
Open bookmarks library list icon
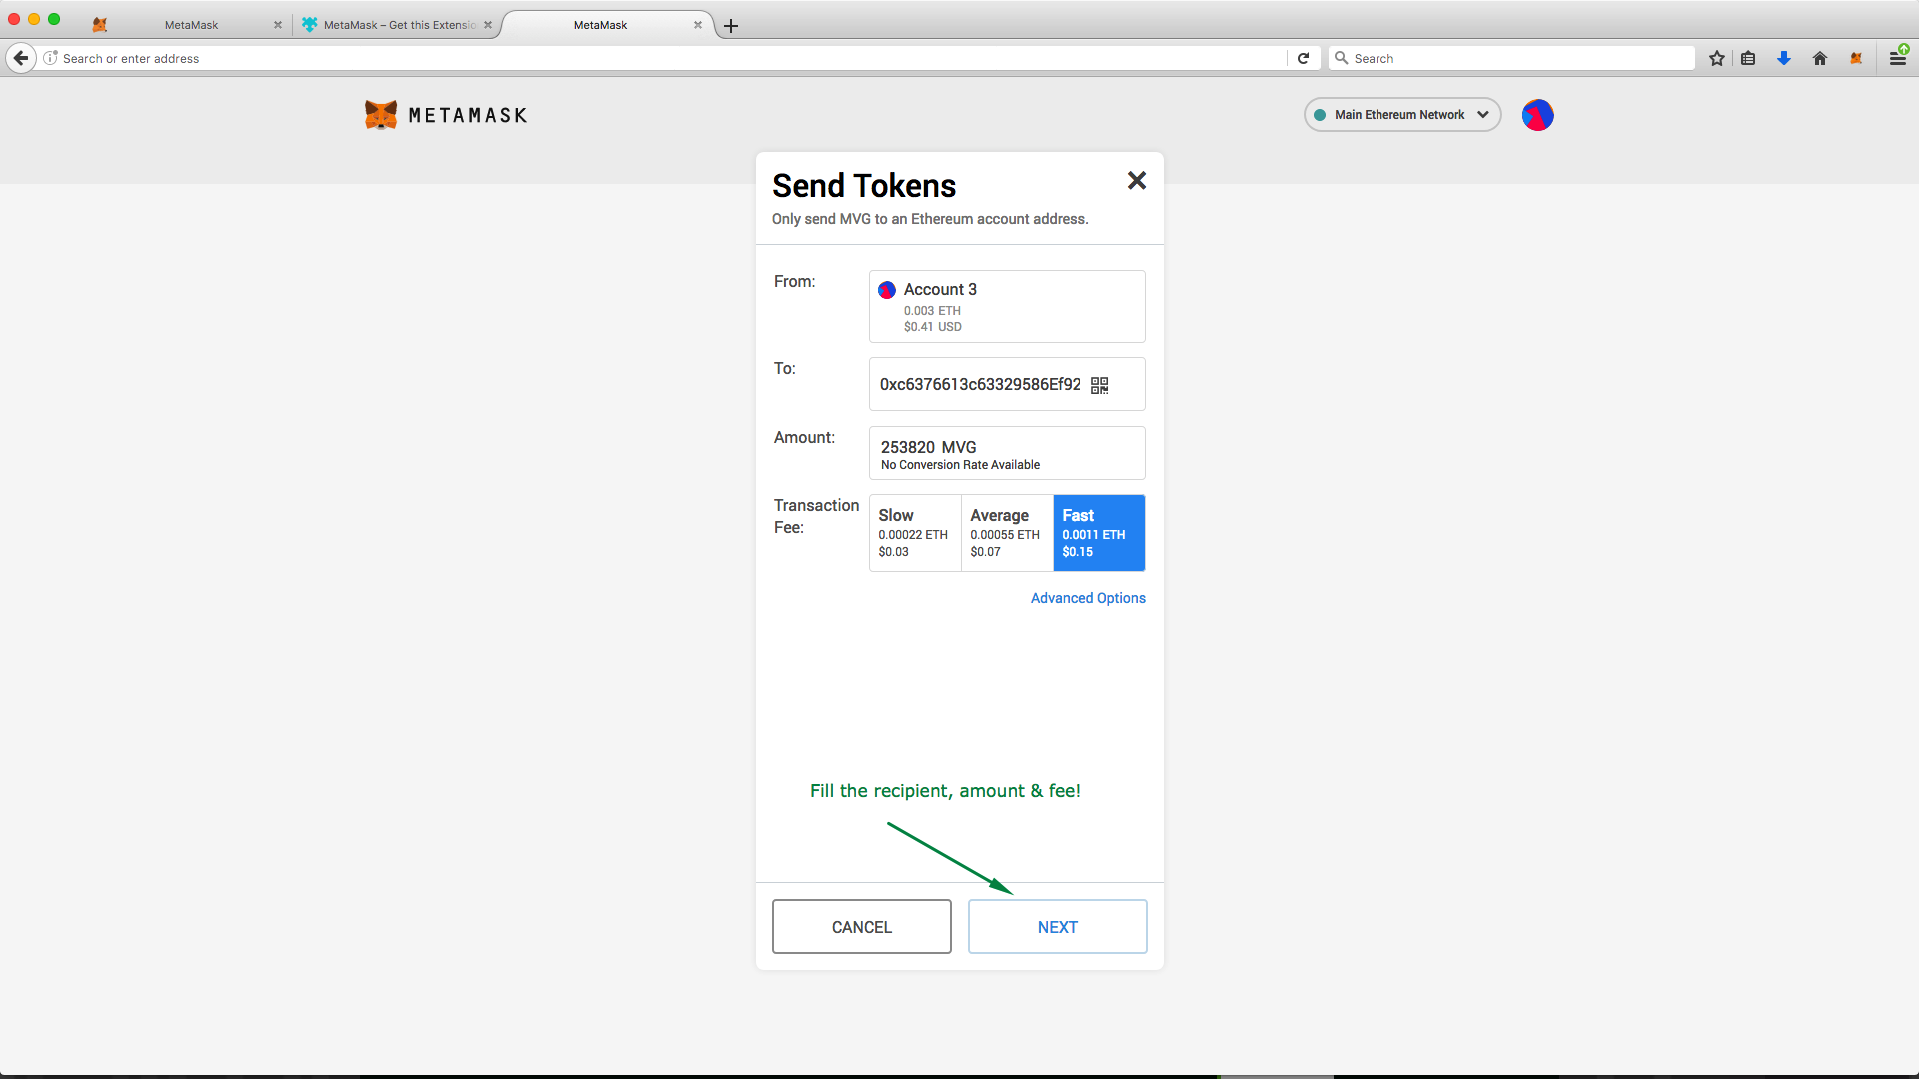(1748, 58)
